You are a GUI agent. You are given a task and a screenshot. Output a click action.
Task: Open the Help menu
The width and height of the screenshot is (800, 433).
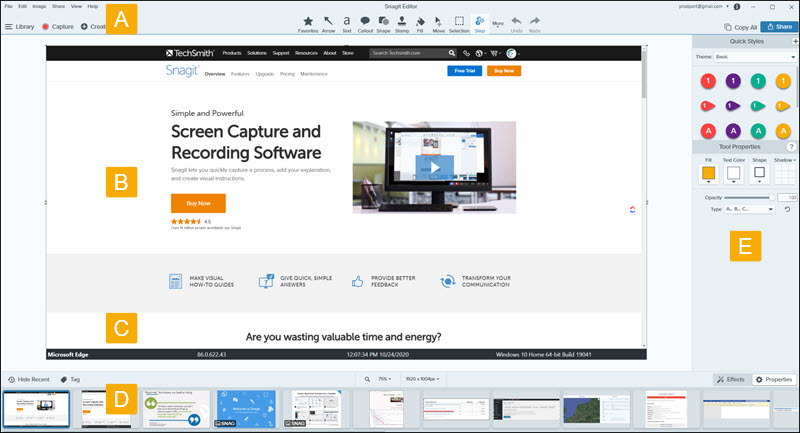92,6
